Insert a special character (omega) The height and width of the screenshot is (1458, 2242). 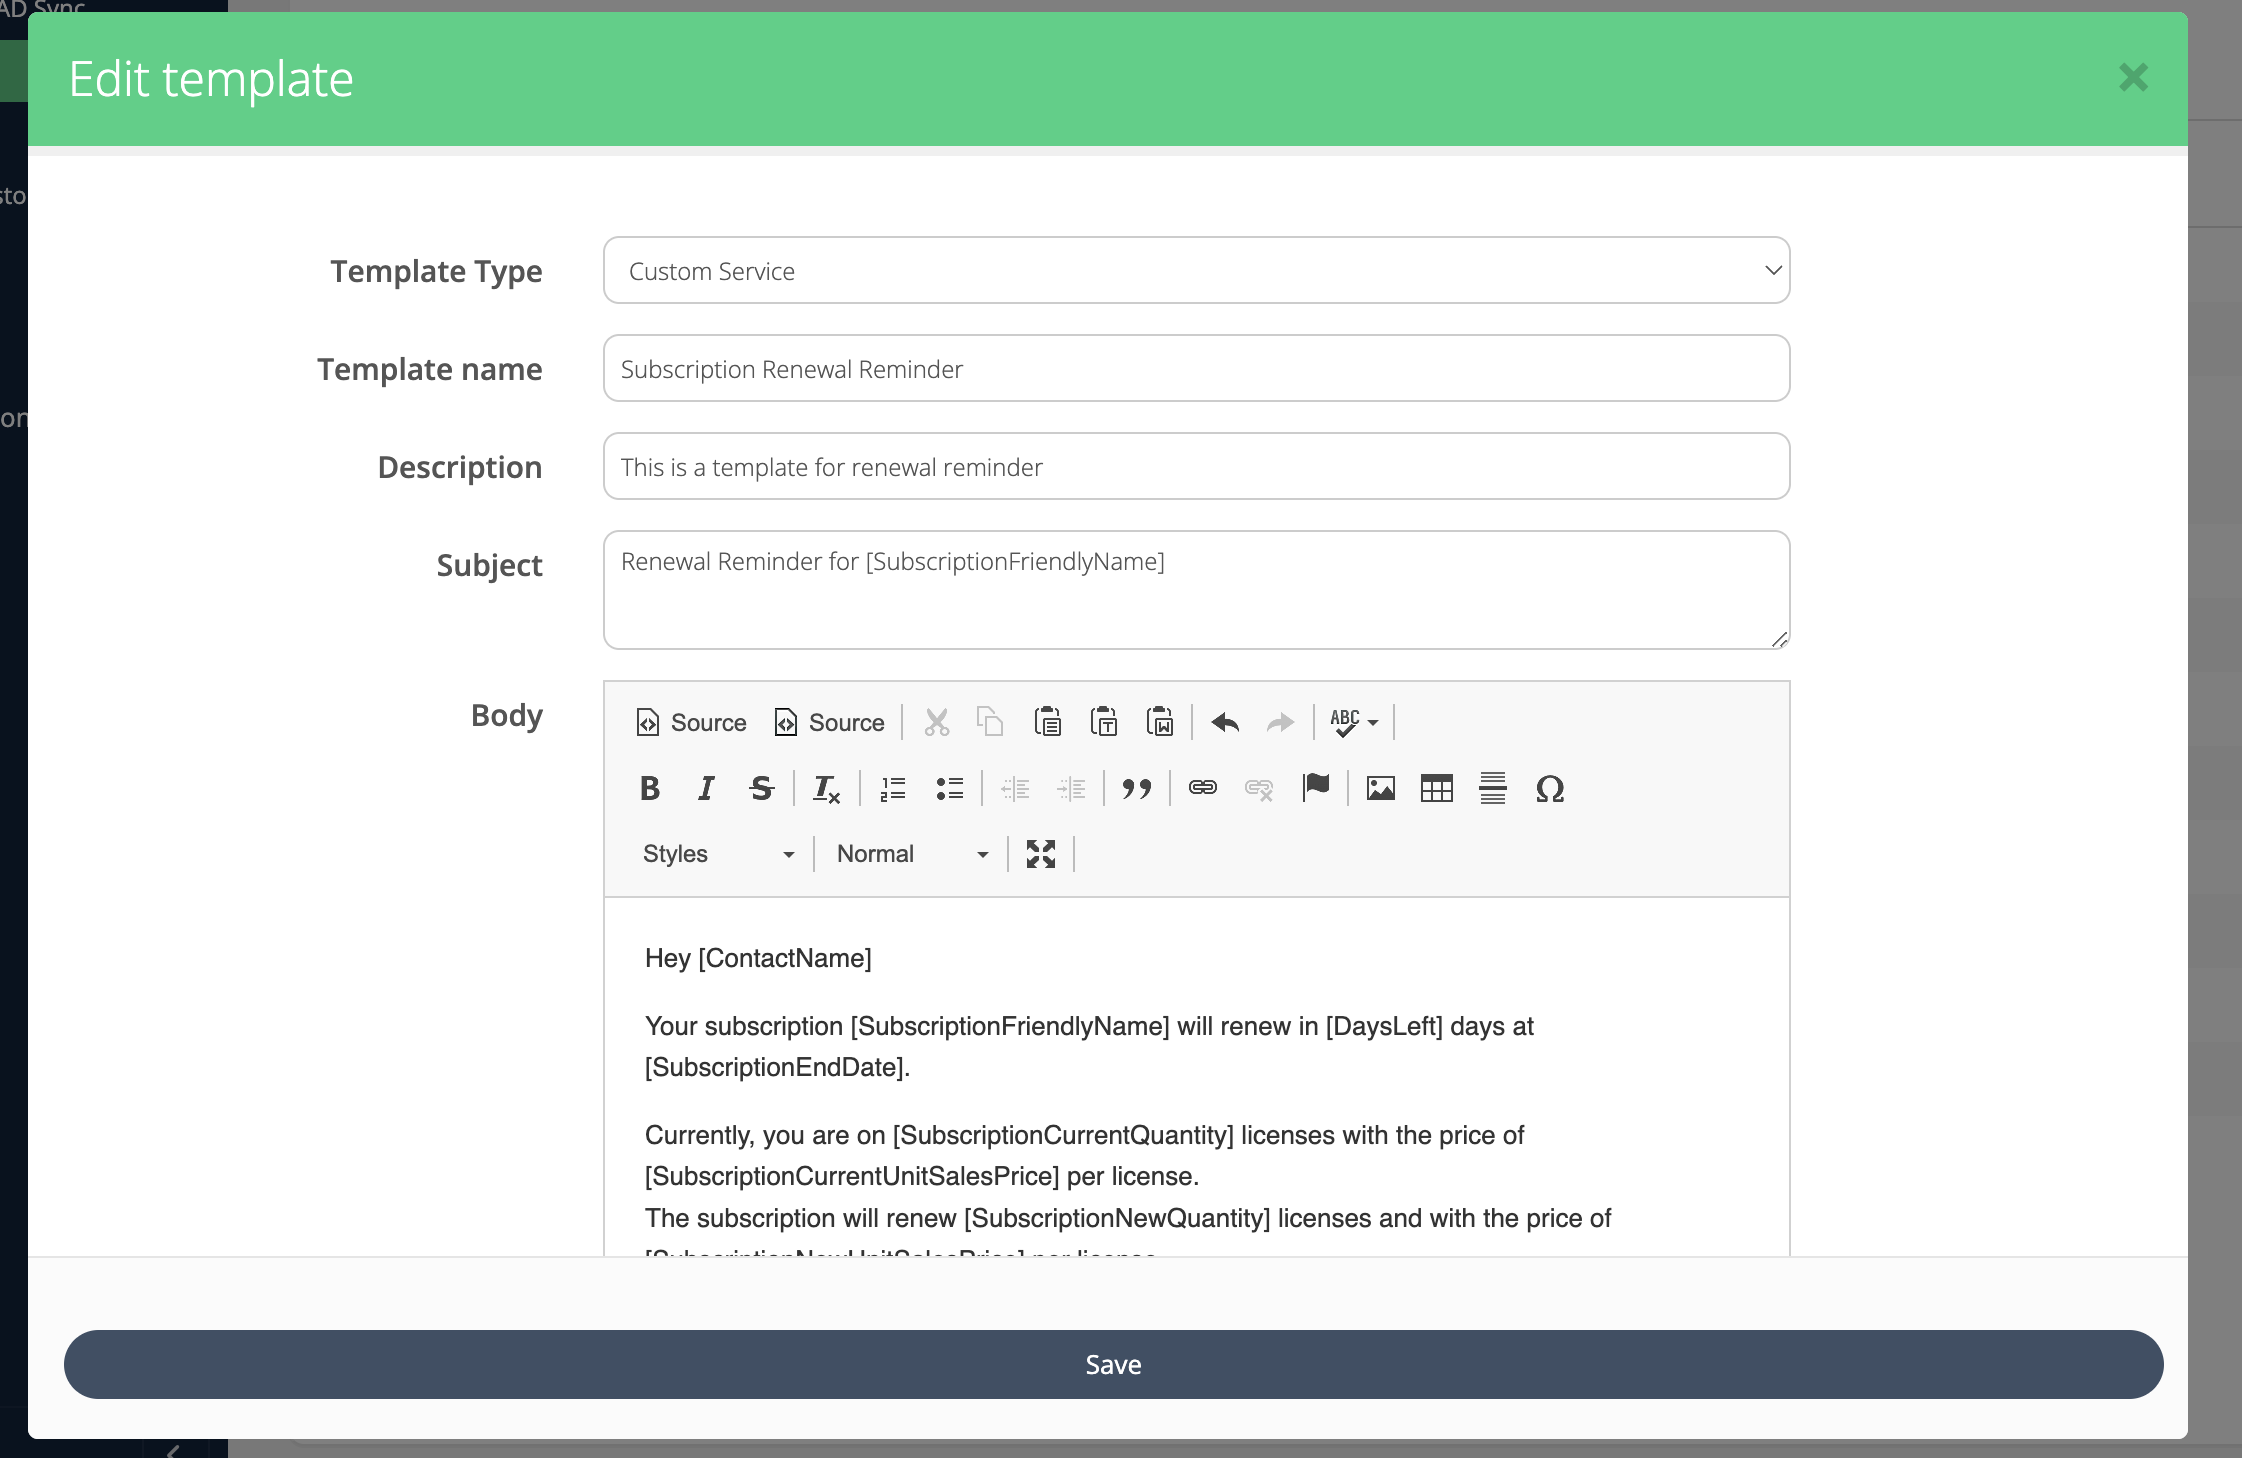click(1549, 789)
